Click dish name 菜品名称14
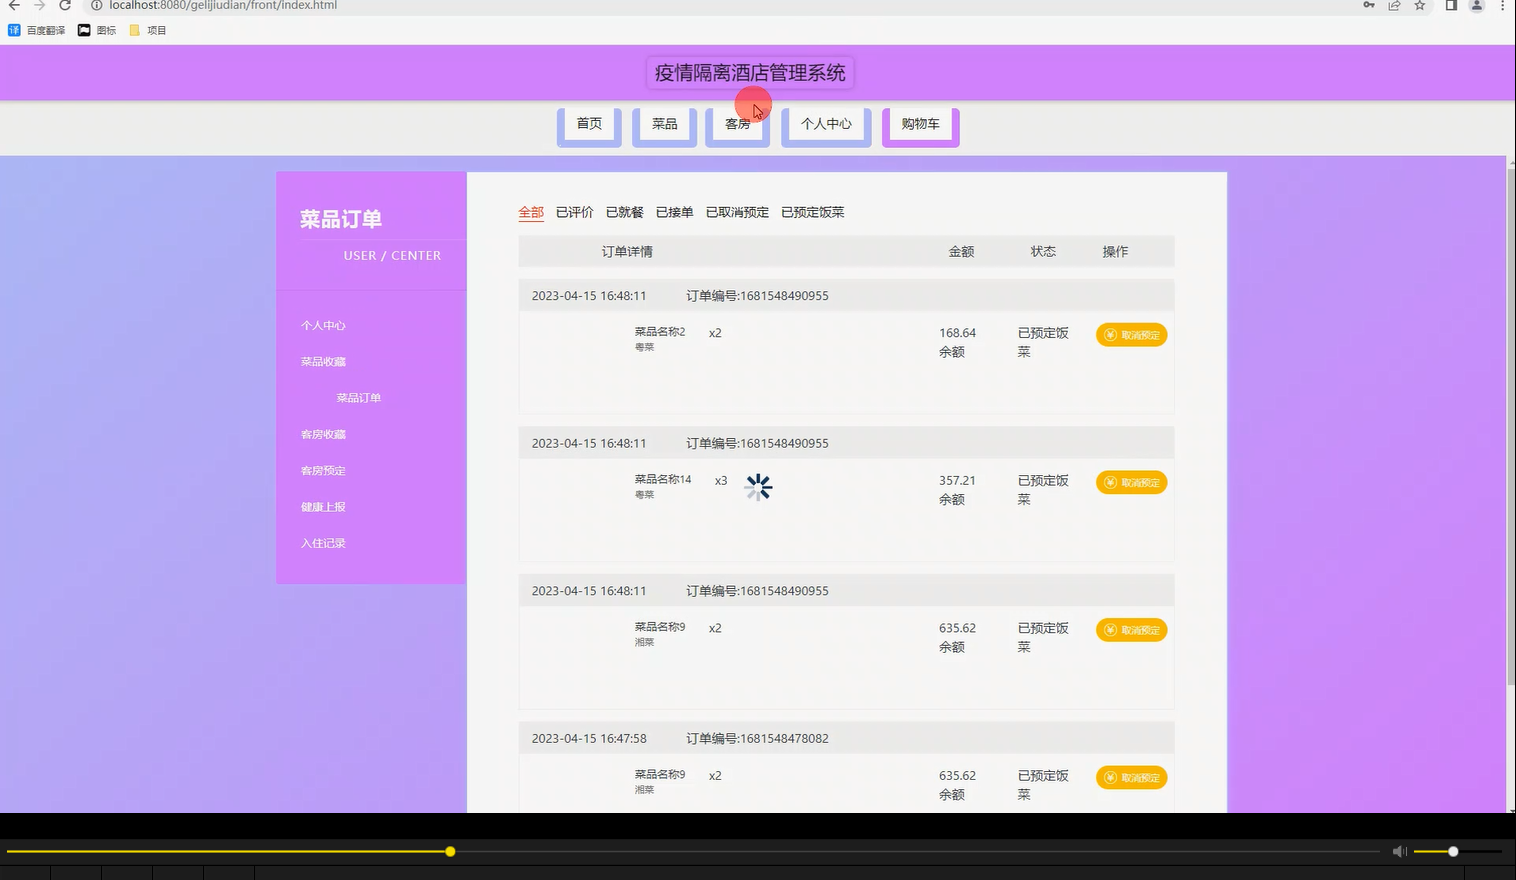1516x880 pixels. click(663, 479)
